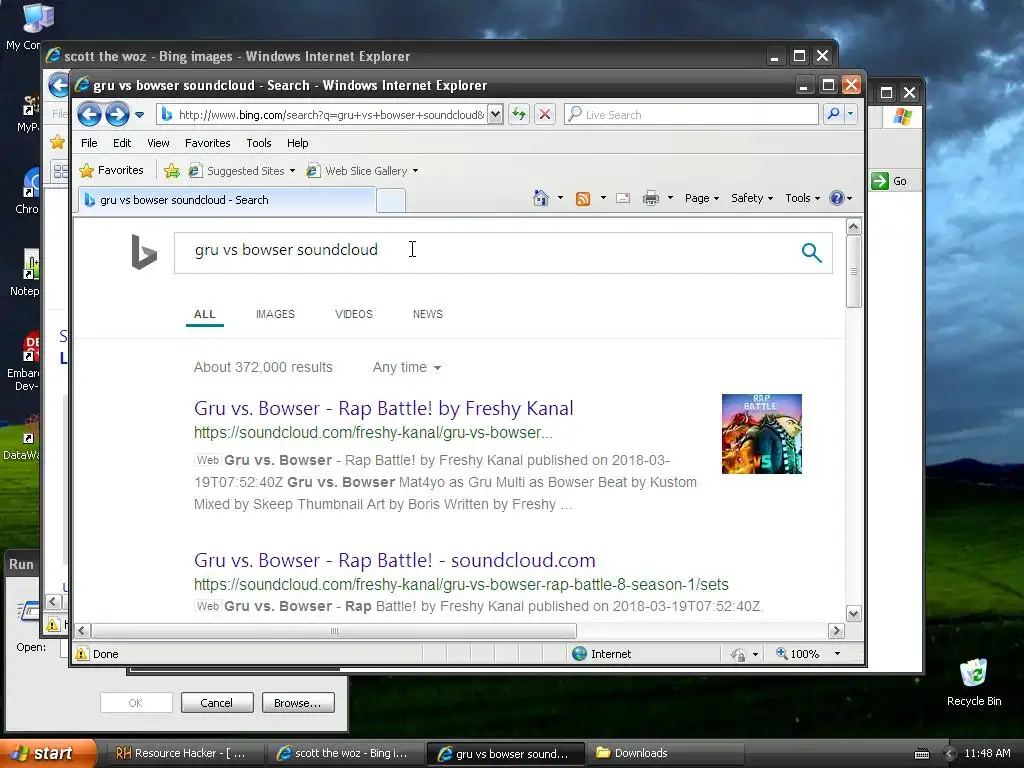Open the Print dropdown arrow
The image size is (1024, 768).
(670, 198)
